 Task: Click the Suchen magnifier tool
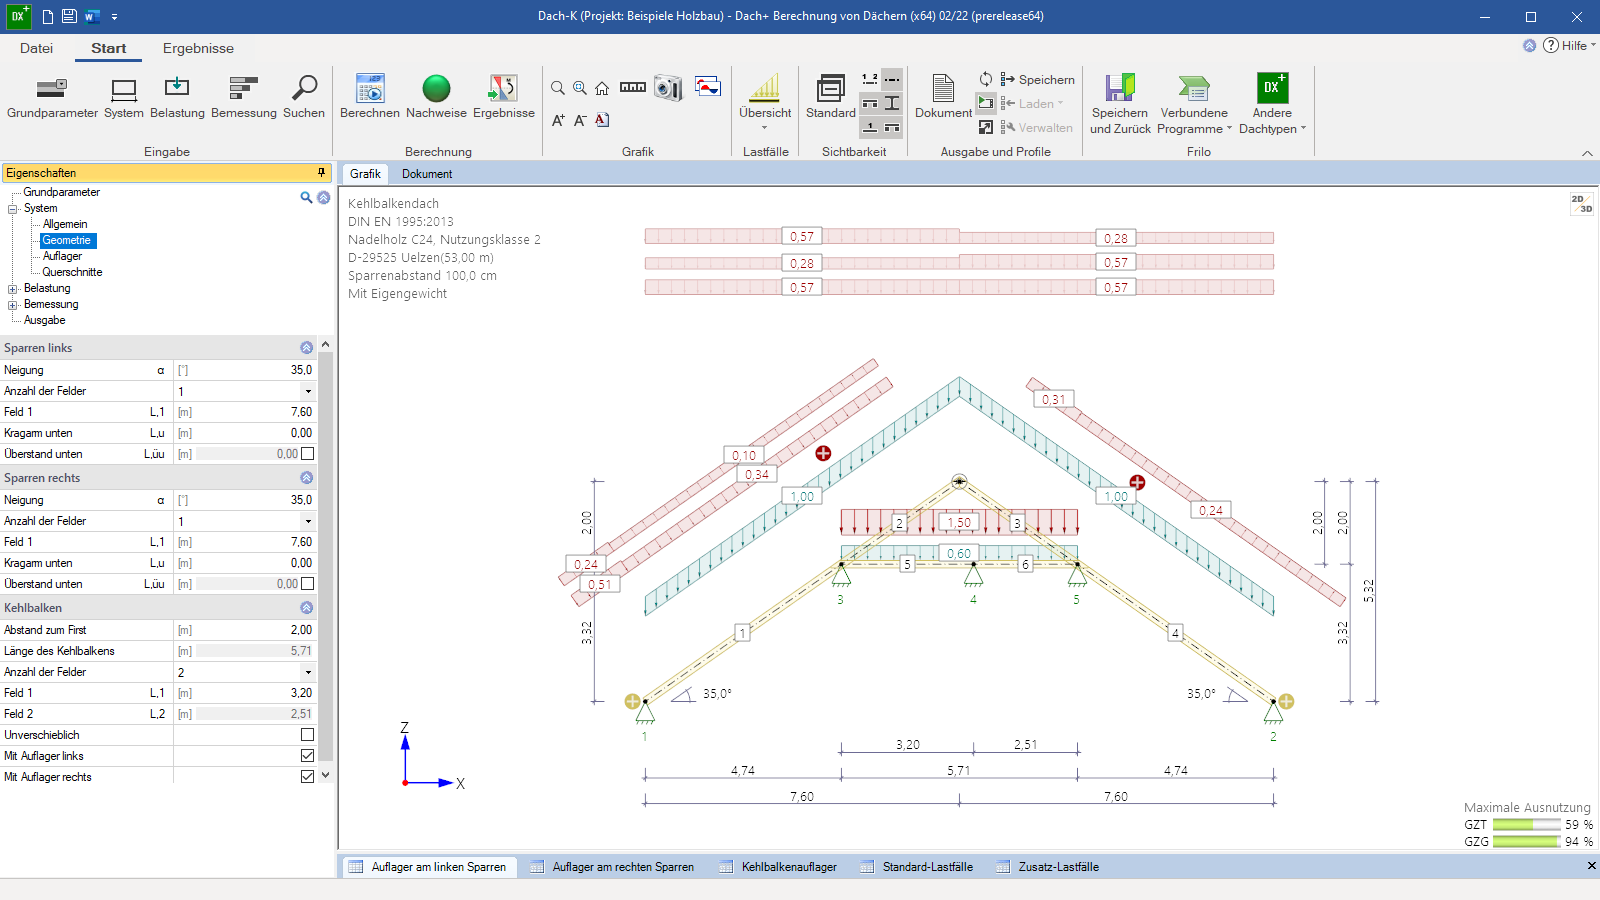304,97
